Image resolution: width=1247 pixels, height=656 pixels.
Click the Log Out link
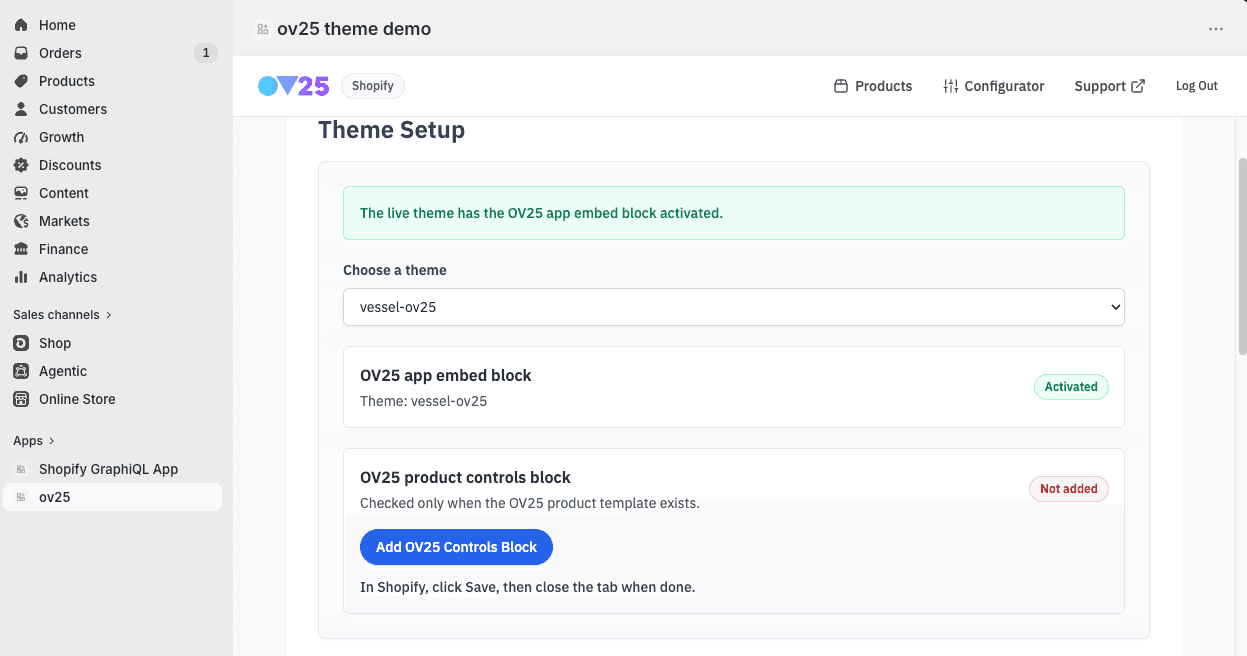[1196, 86]
